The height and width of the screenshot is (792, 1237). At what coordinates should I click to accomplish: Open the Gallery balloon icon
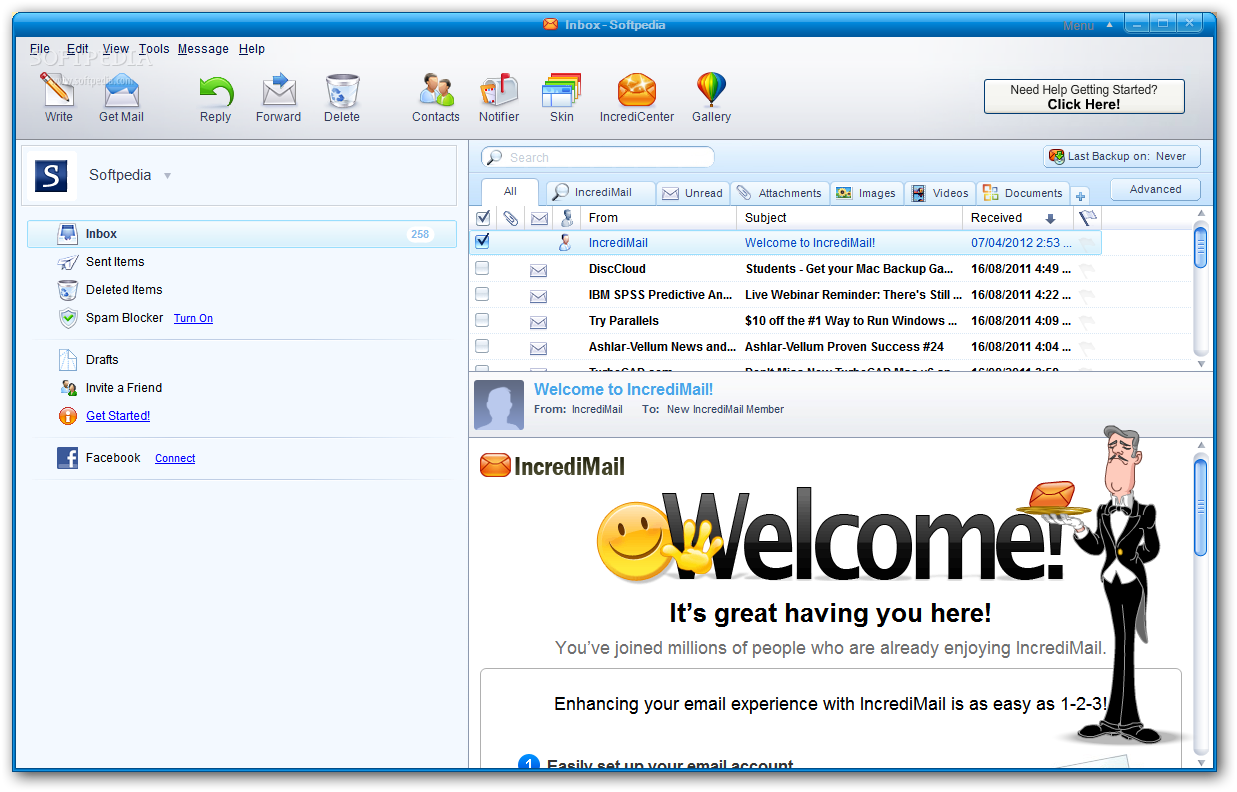[x=711, y=90]
